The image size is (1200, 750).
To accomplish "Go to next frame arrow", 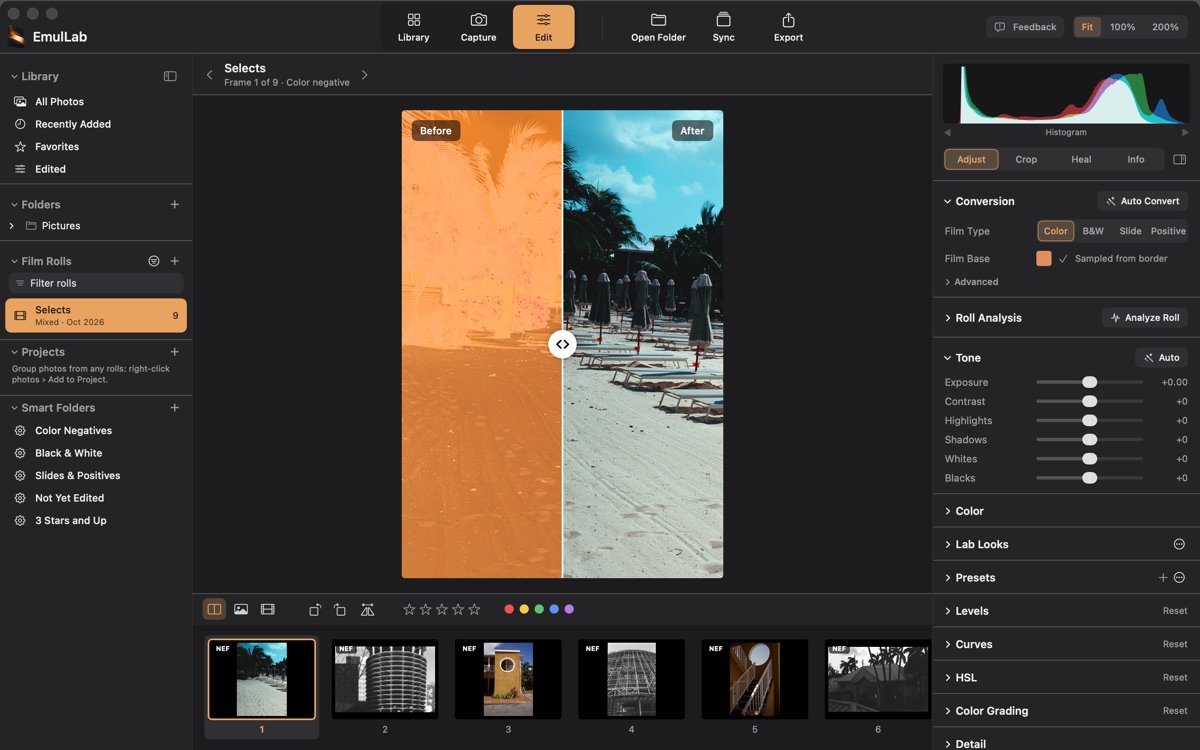I will (x=364, y=75).
